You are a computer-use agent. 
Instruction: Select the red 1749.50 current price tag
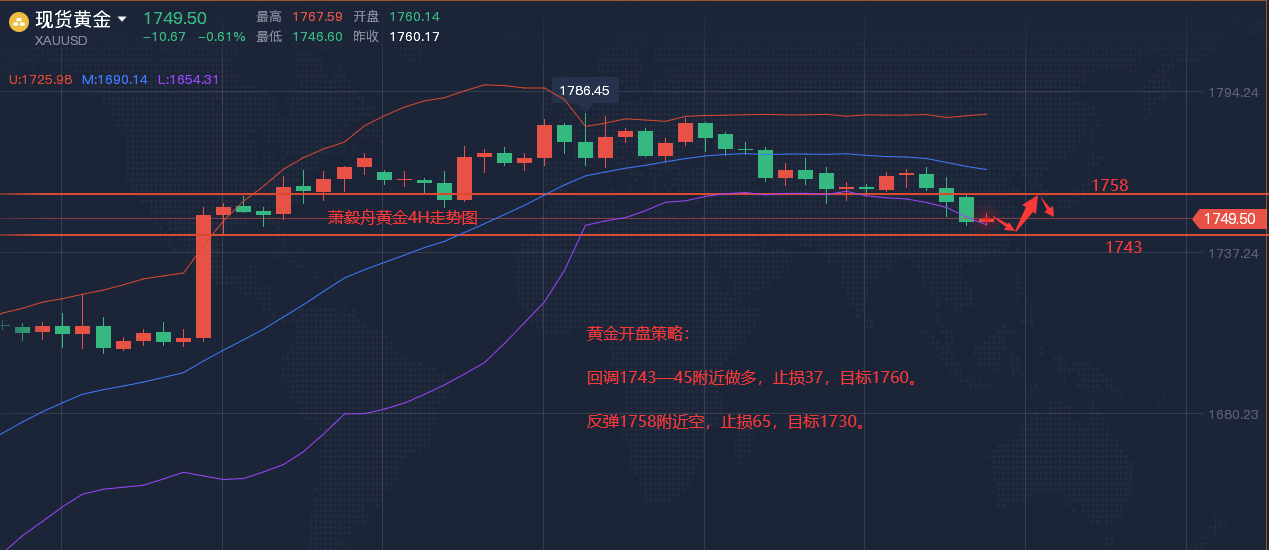point(1232,218)
